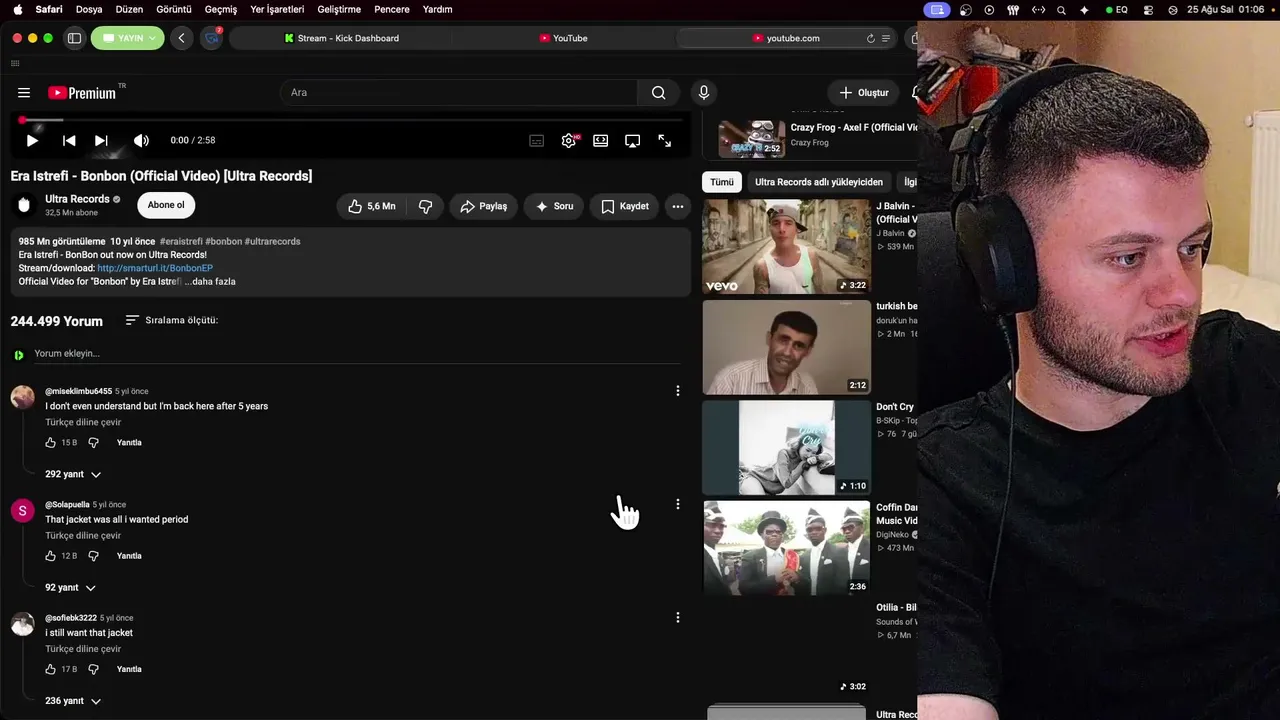The width and height of the screenshot is (1280, 720).
Task: Open the Crazy Frog - Axel F video thumbnail
Action: [752, 139]
